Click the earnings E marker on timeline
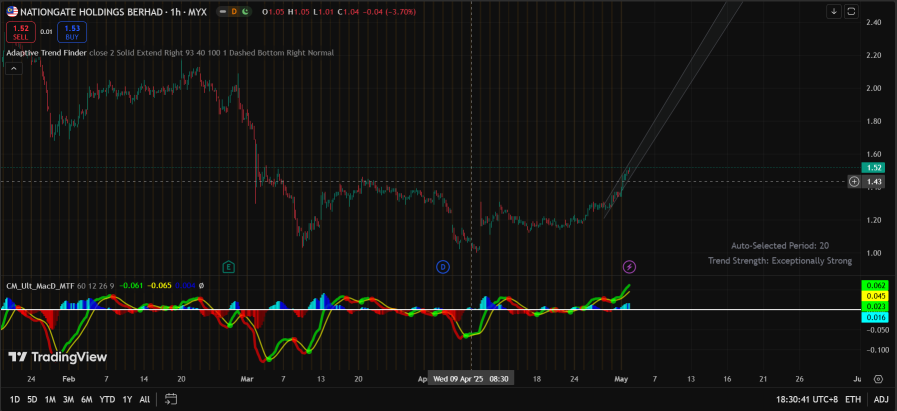897x411 pixels. [228, 266]
